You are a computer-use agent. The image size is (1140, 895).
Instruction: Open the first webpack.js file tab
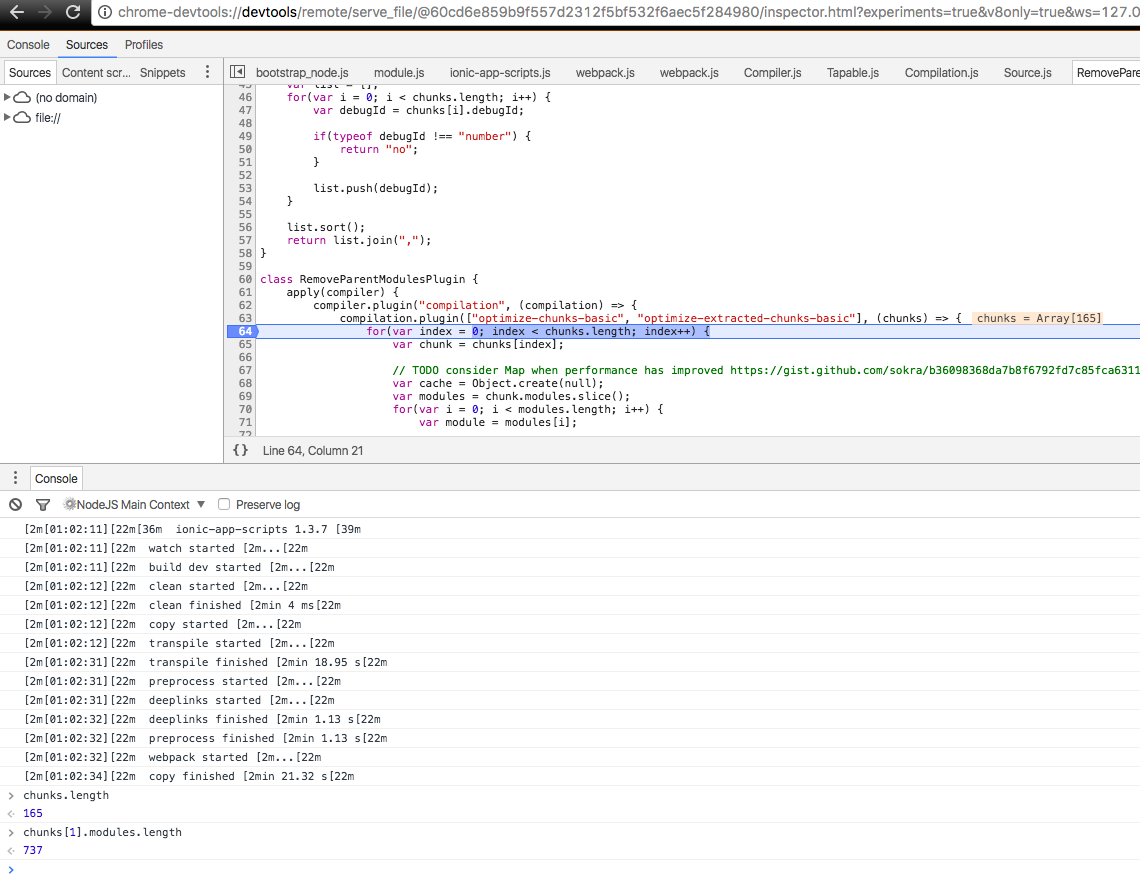click(605, 73)
